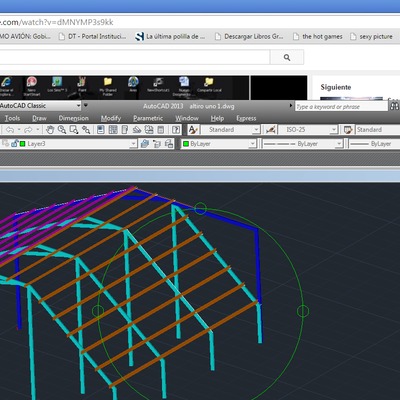Click the Help question mark icon
400x400 pixels.
click(x=176, y=130)
